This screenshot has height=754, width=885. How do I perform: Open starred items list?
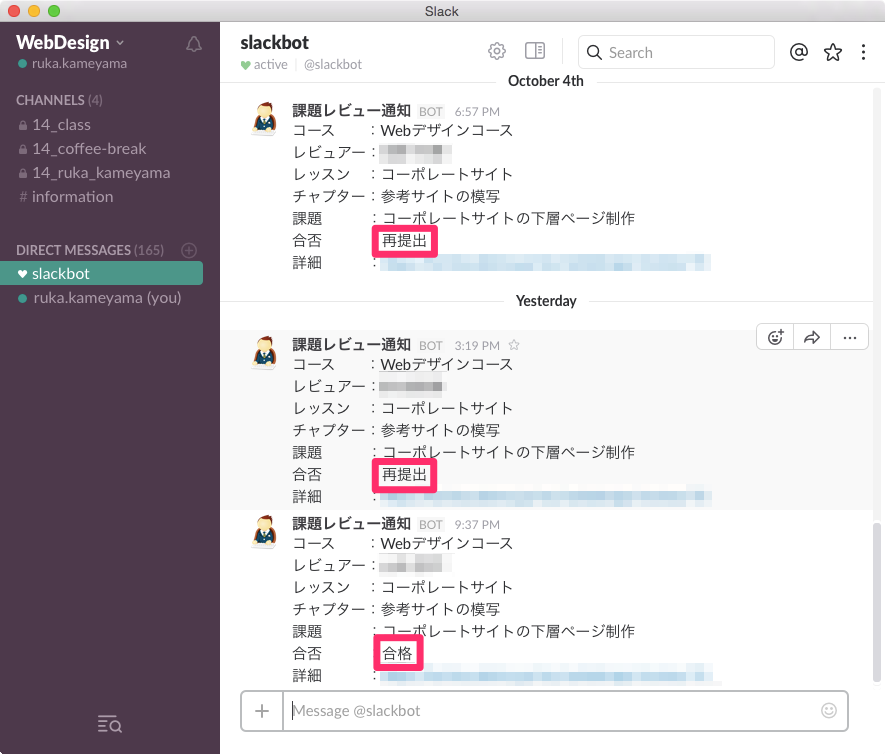833,52
